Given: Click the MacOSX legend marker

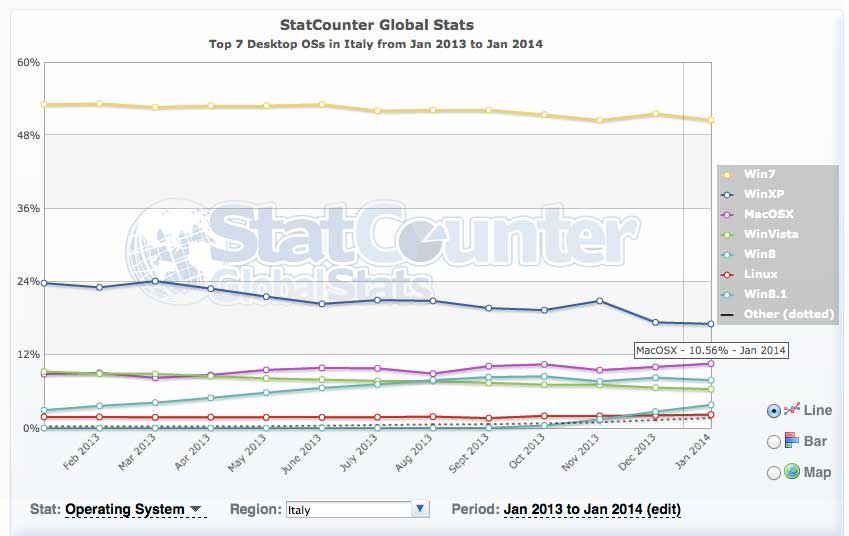Looking at the screenshot, I should [728, 214].
